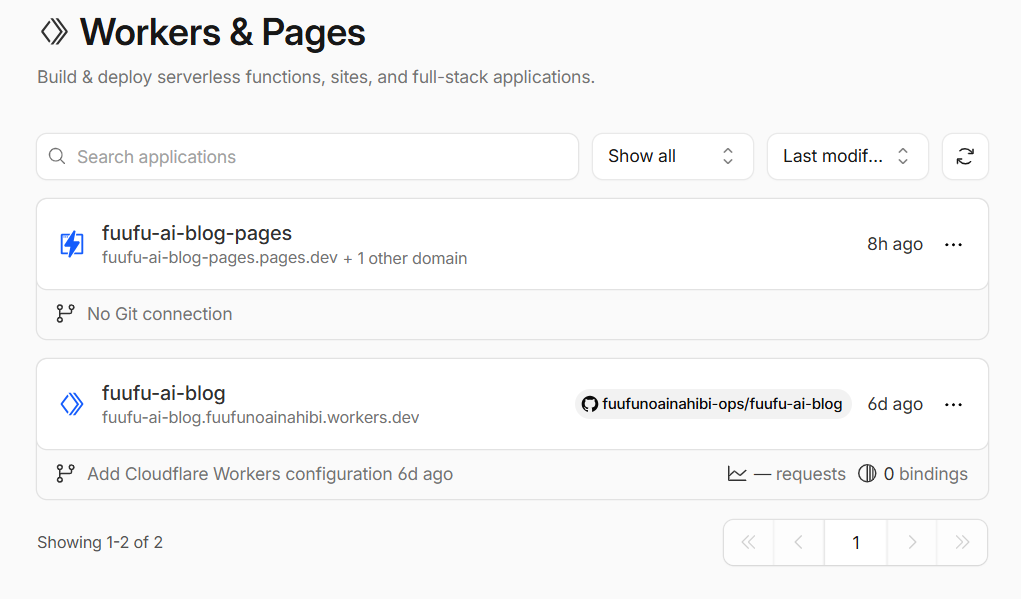Screen dimensions: 1021x599
Task: Click fuufu-ai-blog-pages.pages.dev domain text
Action: [219, 258]
